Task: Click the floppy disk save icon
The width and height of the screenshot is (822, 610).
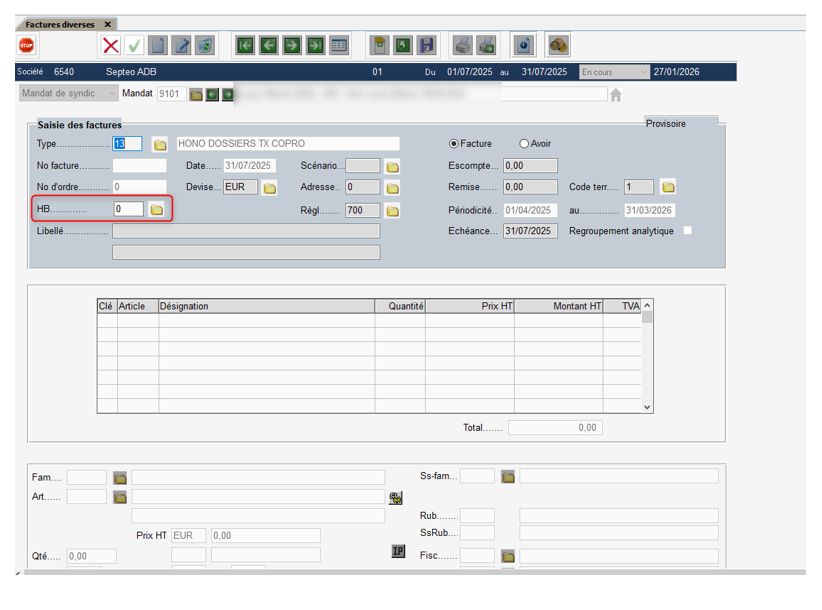Action: (426, 45)
